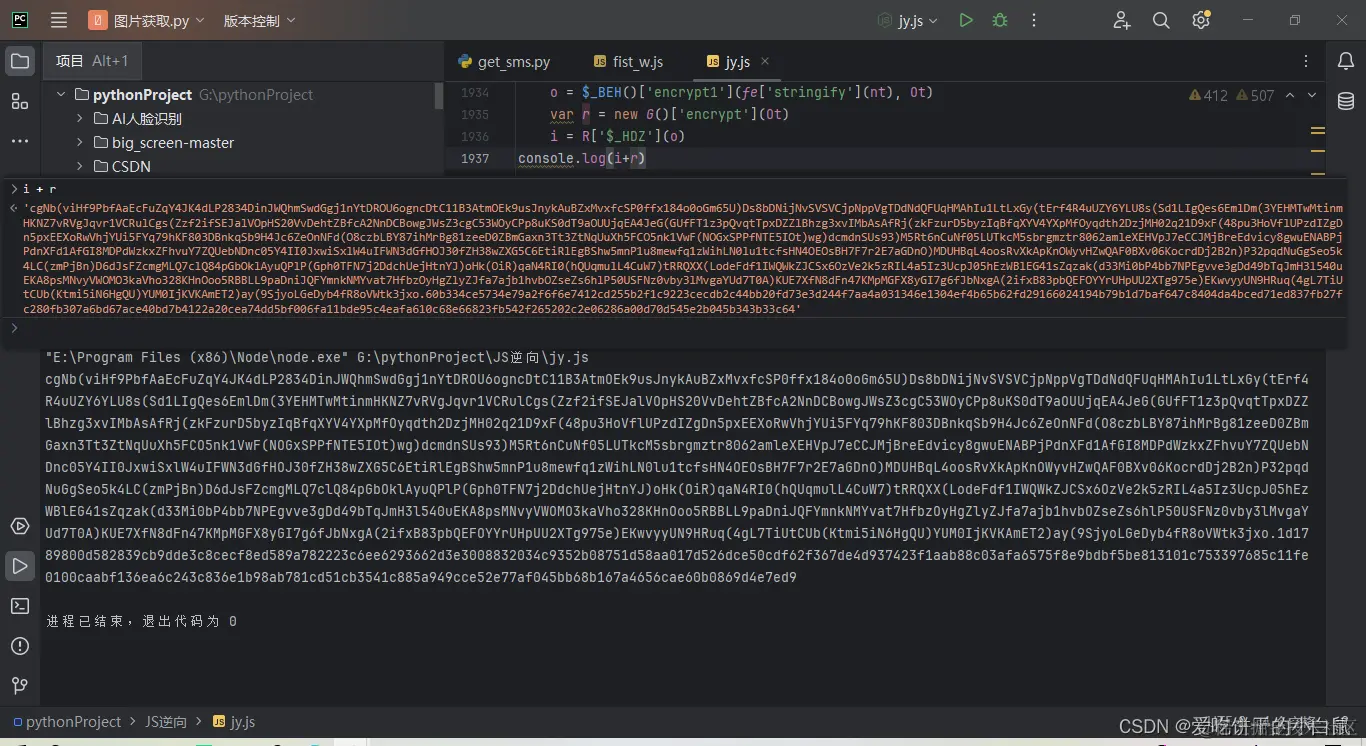
Task: Show more tool windows ellipsis
Action: [20, 141]
